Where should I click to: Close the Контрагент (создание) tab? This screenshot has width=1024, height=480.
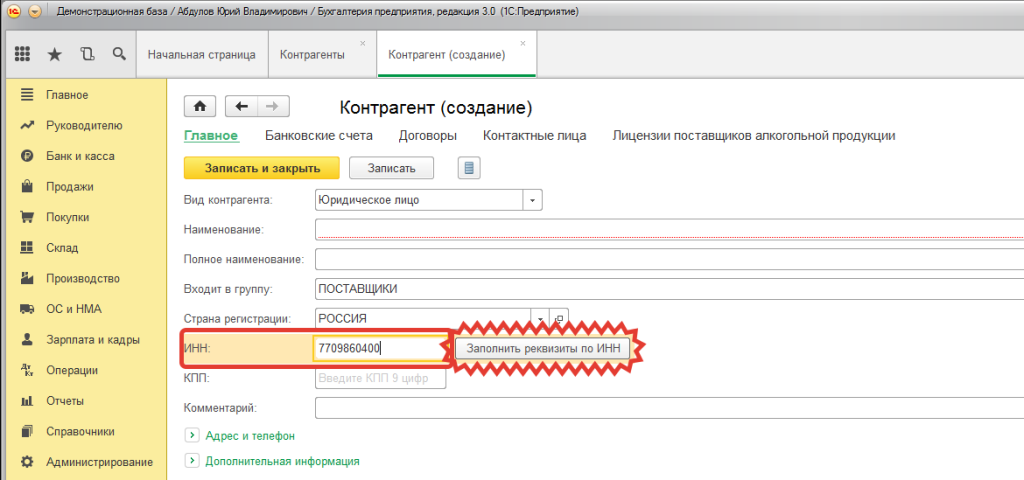click(522, 43)
